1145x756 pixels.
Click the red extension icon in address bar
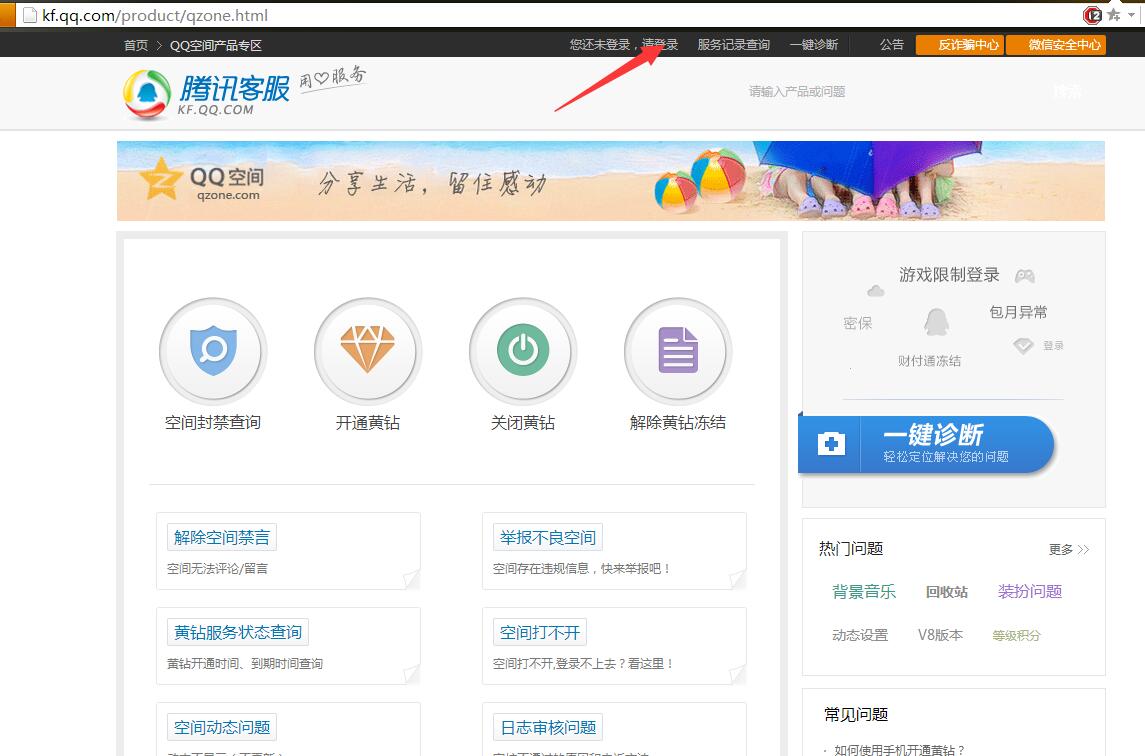click(x=1092, y=15)
